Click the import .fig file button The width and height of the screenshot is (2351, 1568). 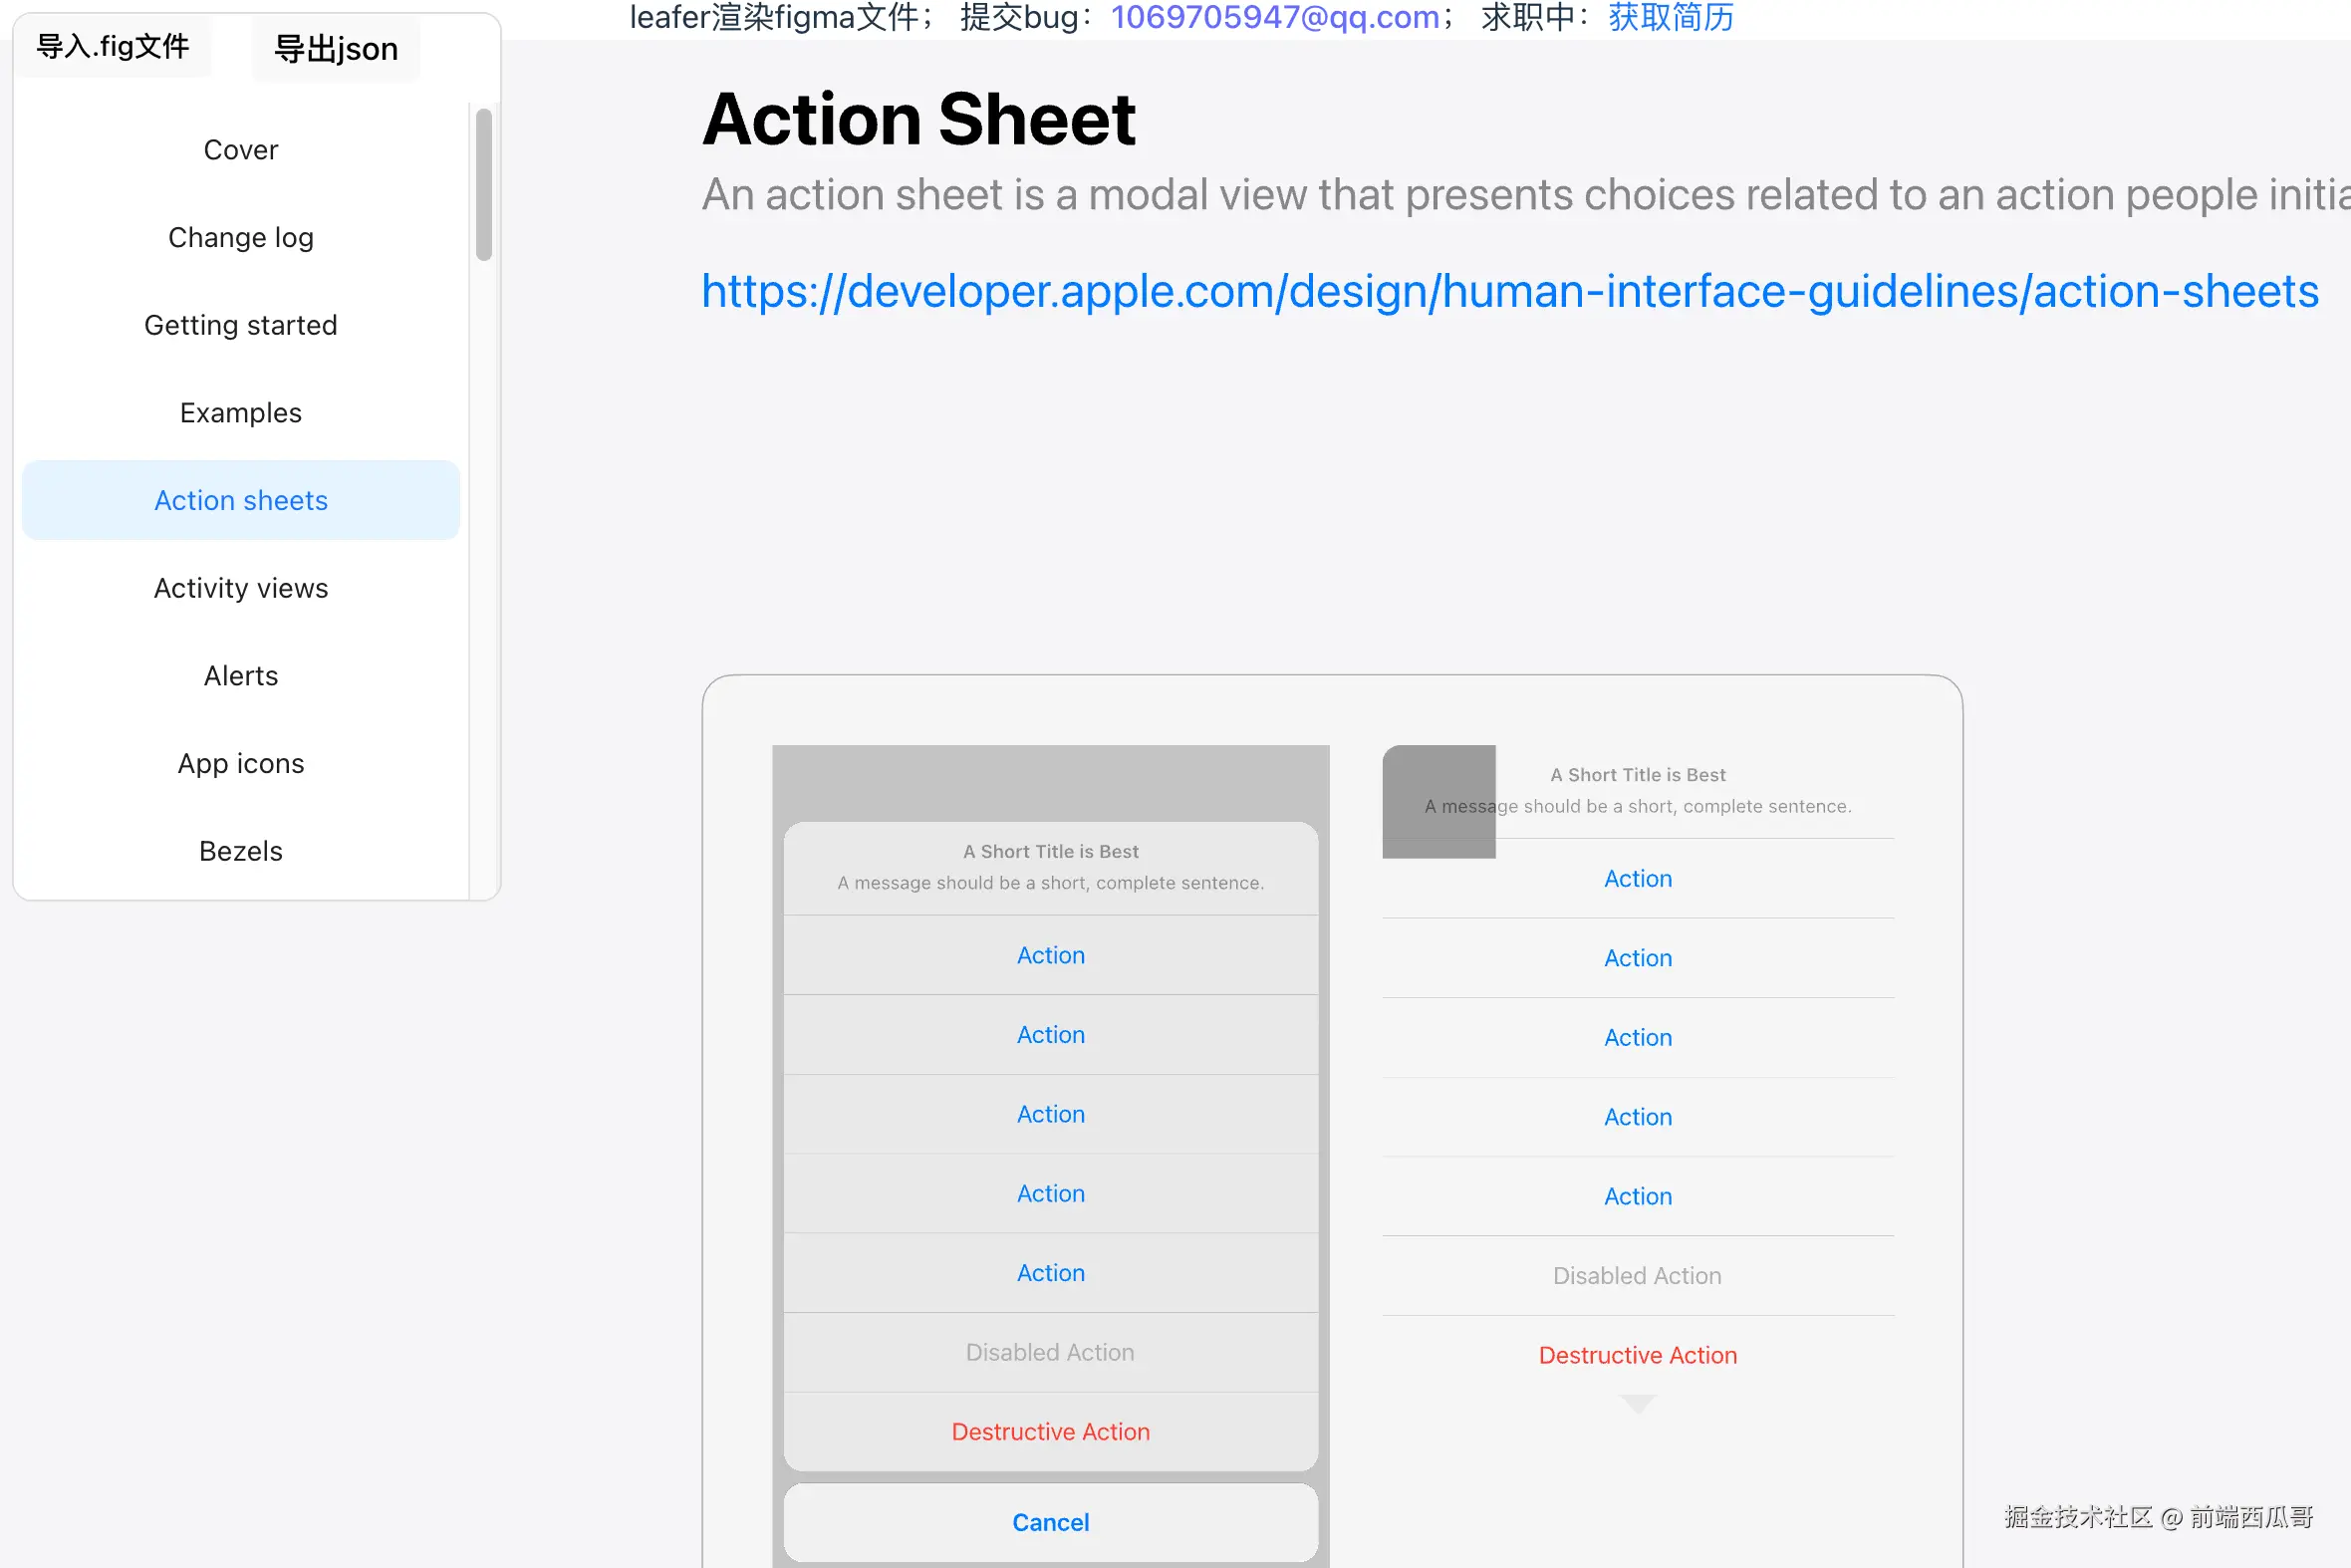click(x=112, y=46)
